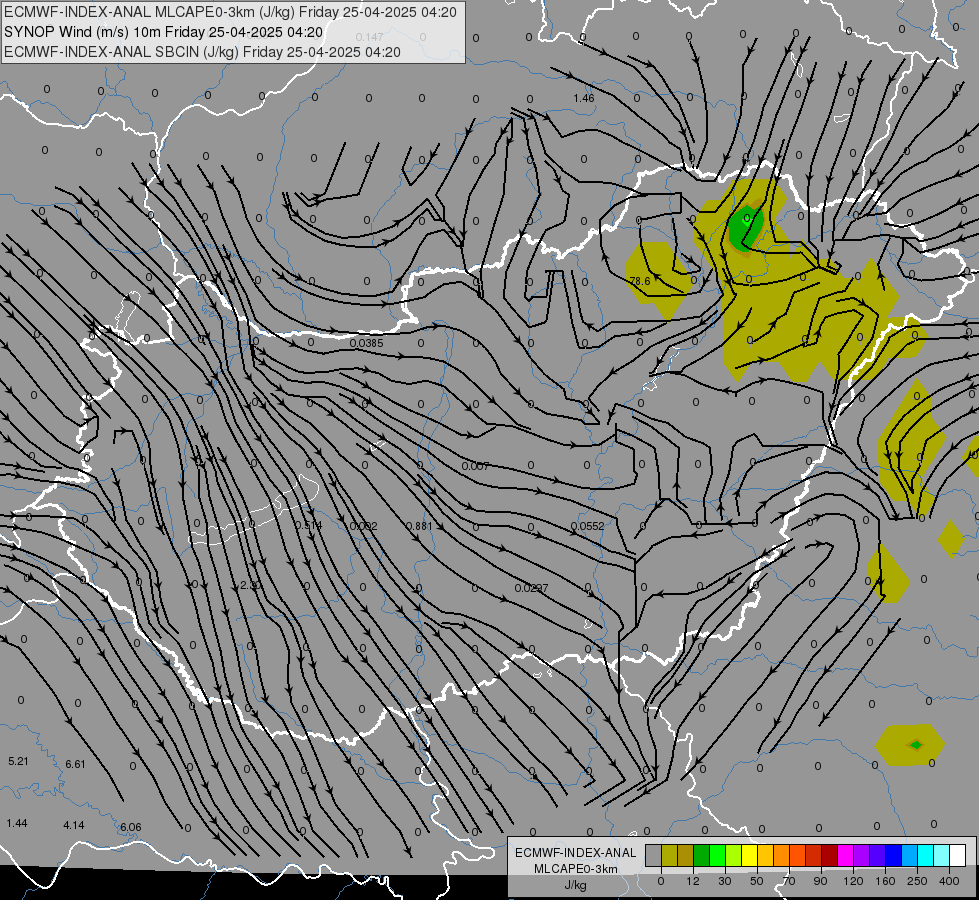
Task: Click the 1.44 value on the map
Action: [x=17, y=824]
